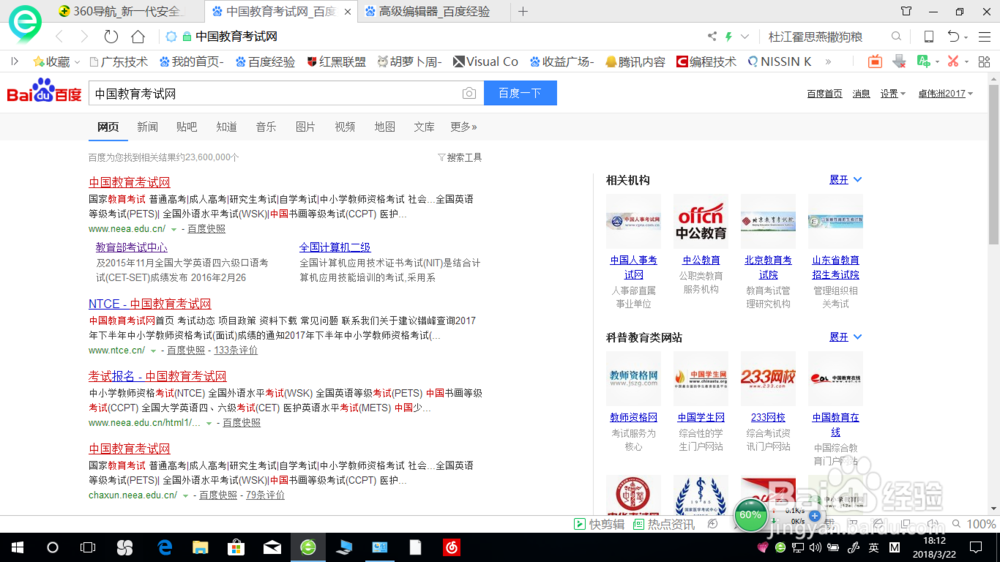Switch to the 高级编辑器_百度经验 browser tab
This screenshot has width=1000, height=562.
pyautogui.click(x=434, y=11)
